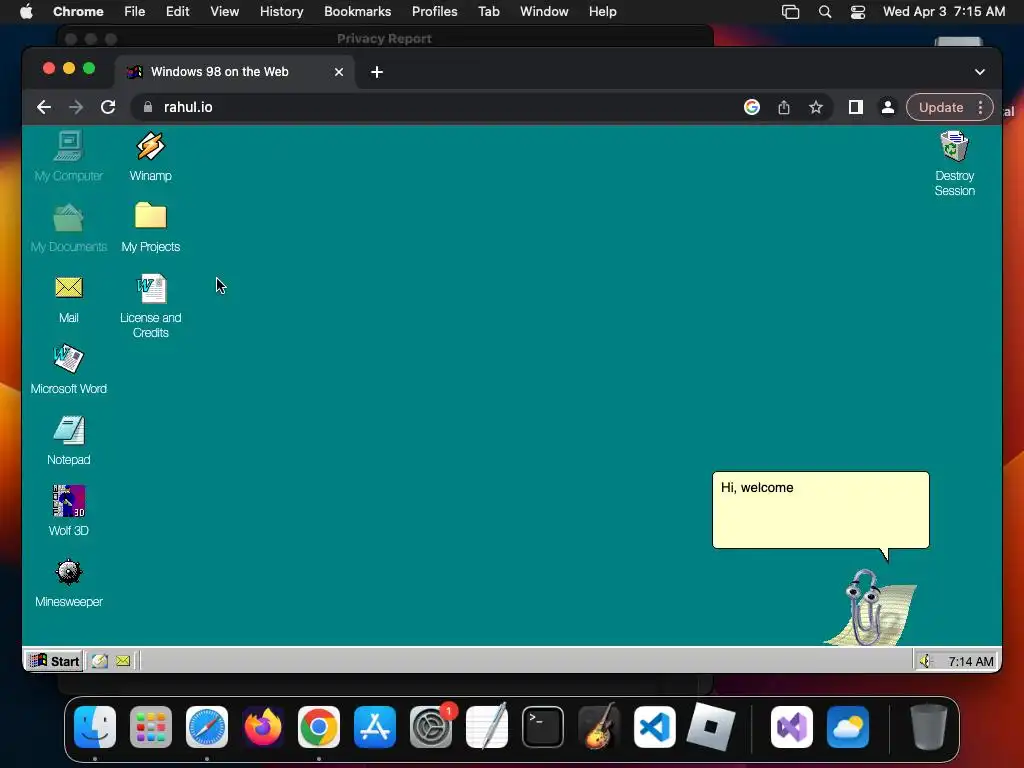Open the Chrome profile avatar
The height and width of the screenshot is (768, 1024).
(888, 107)
